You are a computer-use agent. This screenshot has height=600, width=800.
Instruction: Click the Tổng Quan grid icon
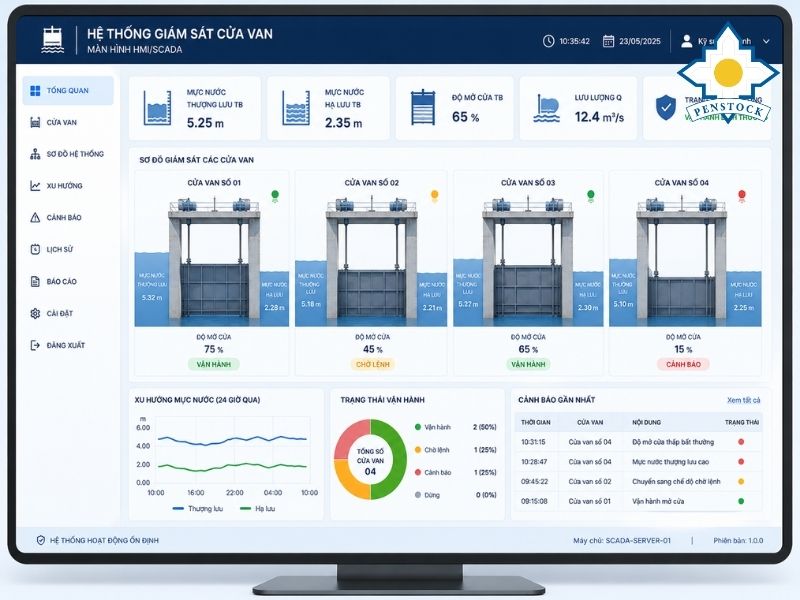pyautogui.click(x=35, y=91)
